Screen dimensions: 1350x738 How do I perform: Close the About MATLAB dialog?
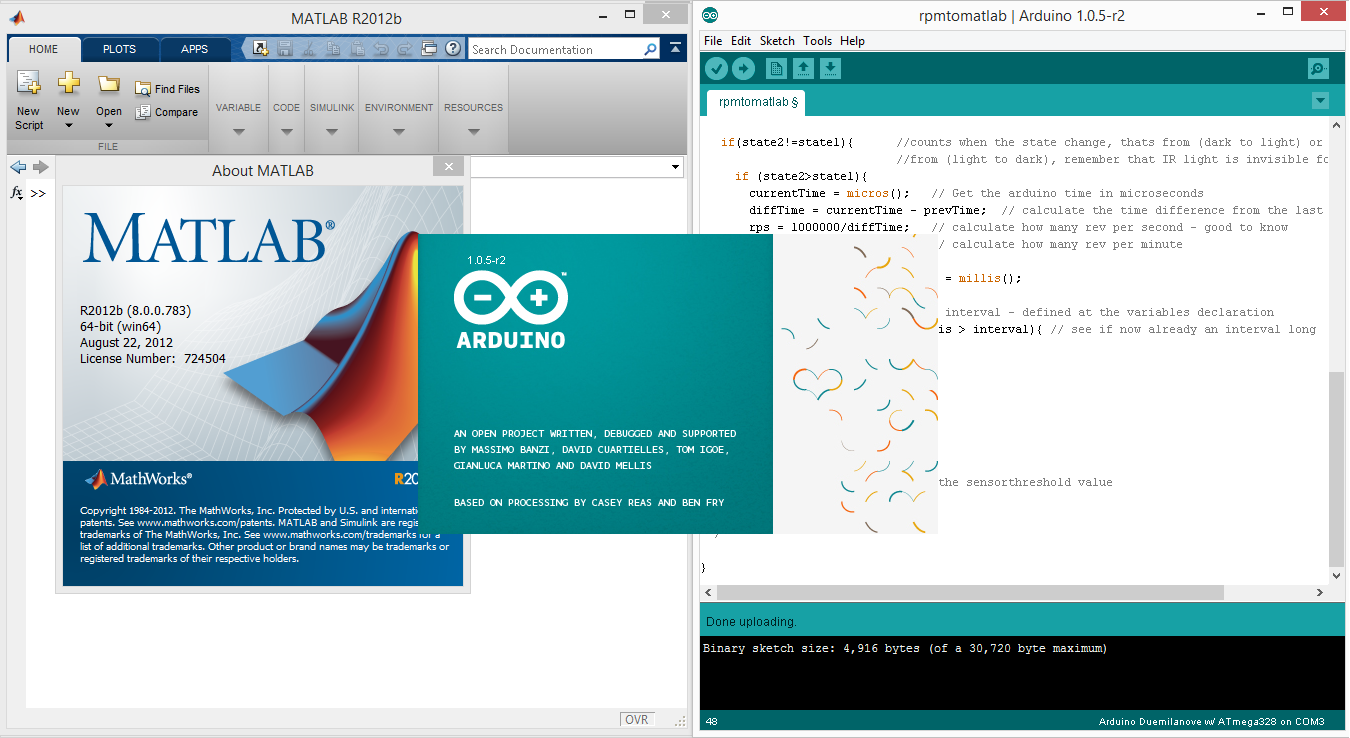(x=449, y=168)
